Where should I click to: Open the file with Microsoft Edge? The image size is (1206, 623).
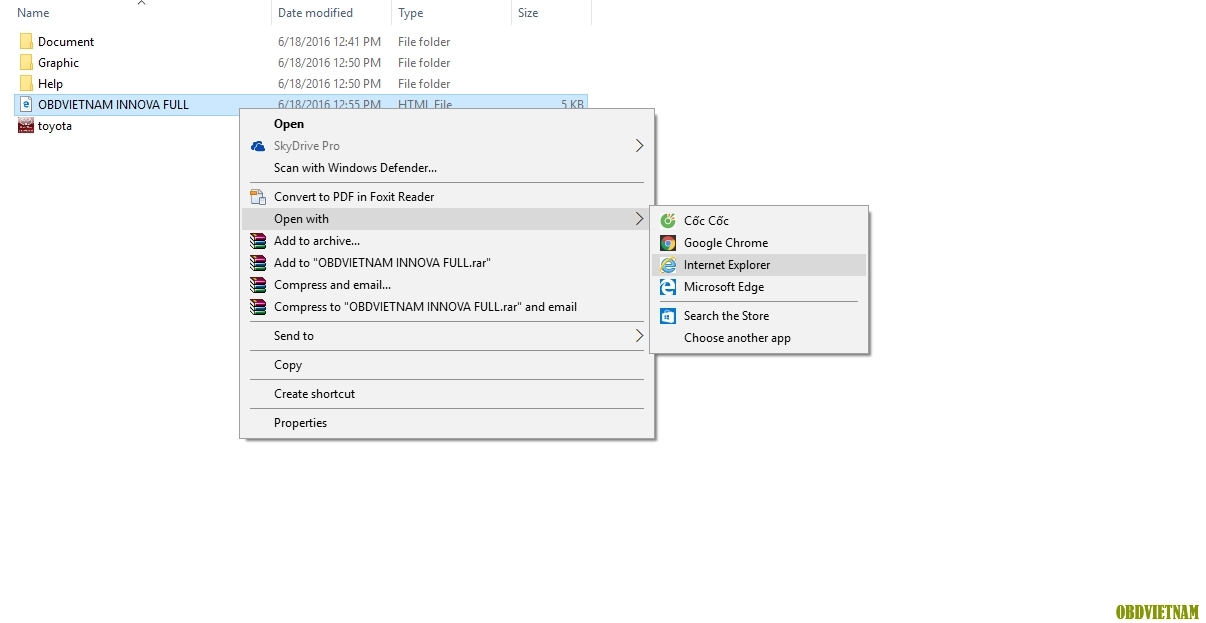tap(759, 287)
